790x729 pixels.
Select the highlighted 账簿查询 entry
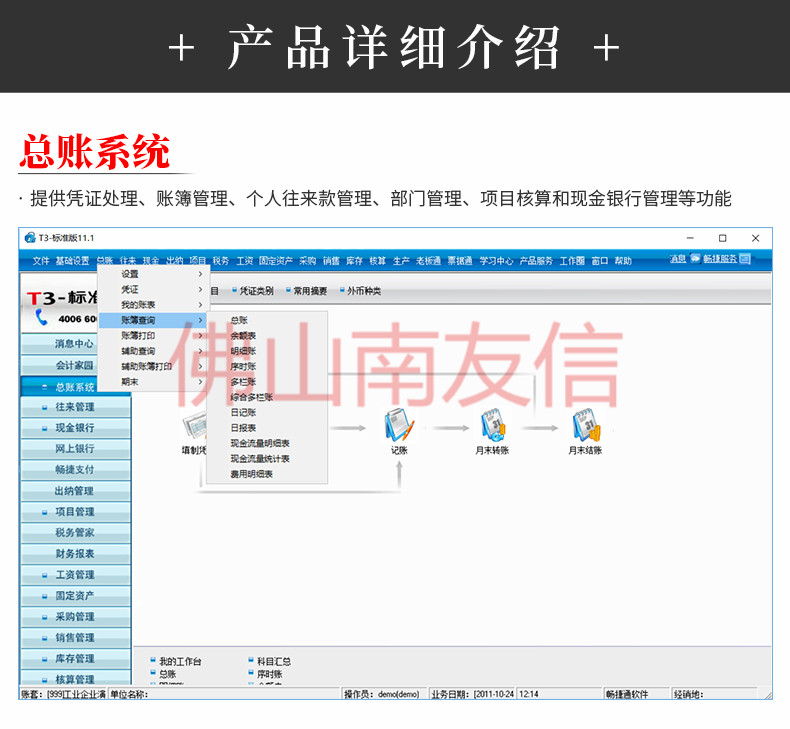(154, 320)
